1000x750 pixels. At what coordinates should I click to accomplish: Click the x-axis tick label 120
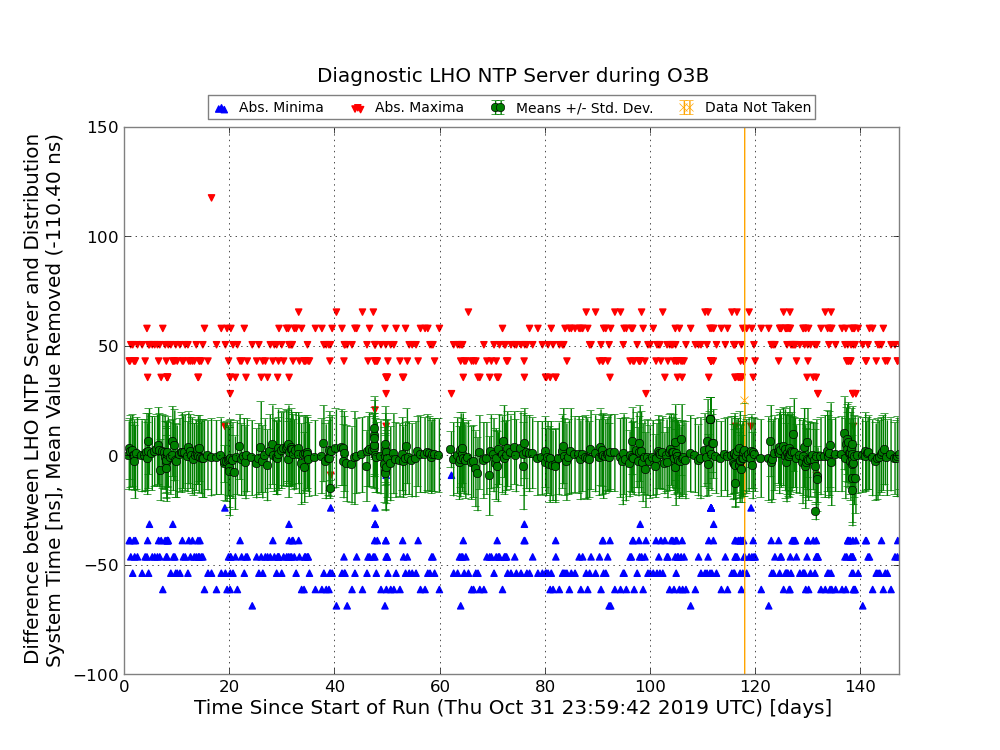coord(756,687)
